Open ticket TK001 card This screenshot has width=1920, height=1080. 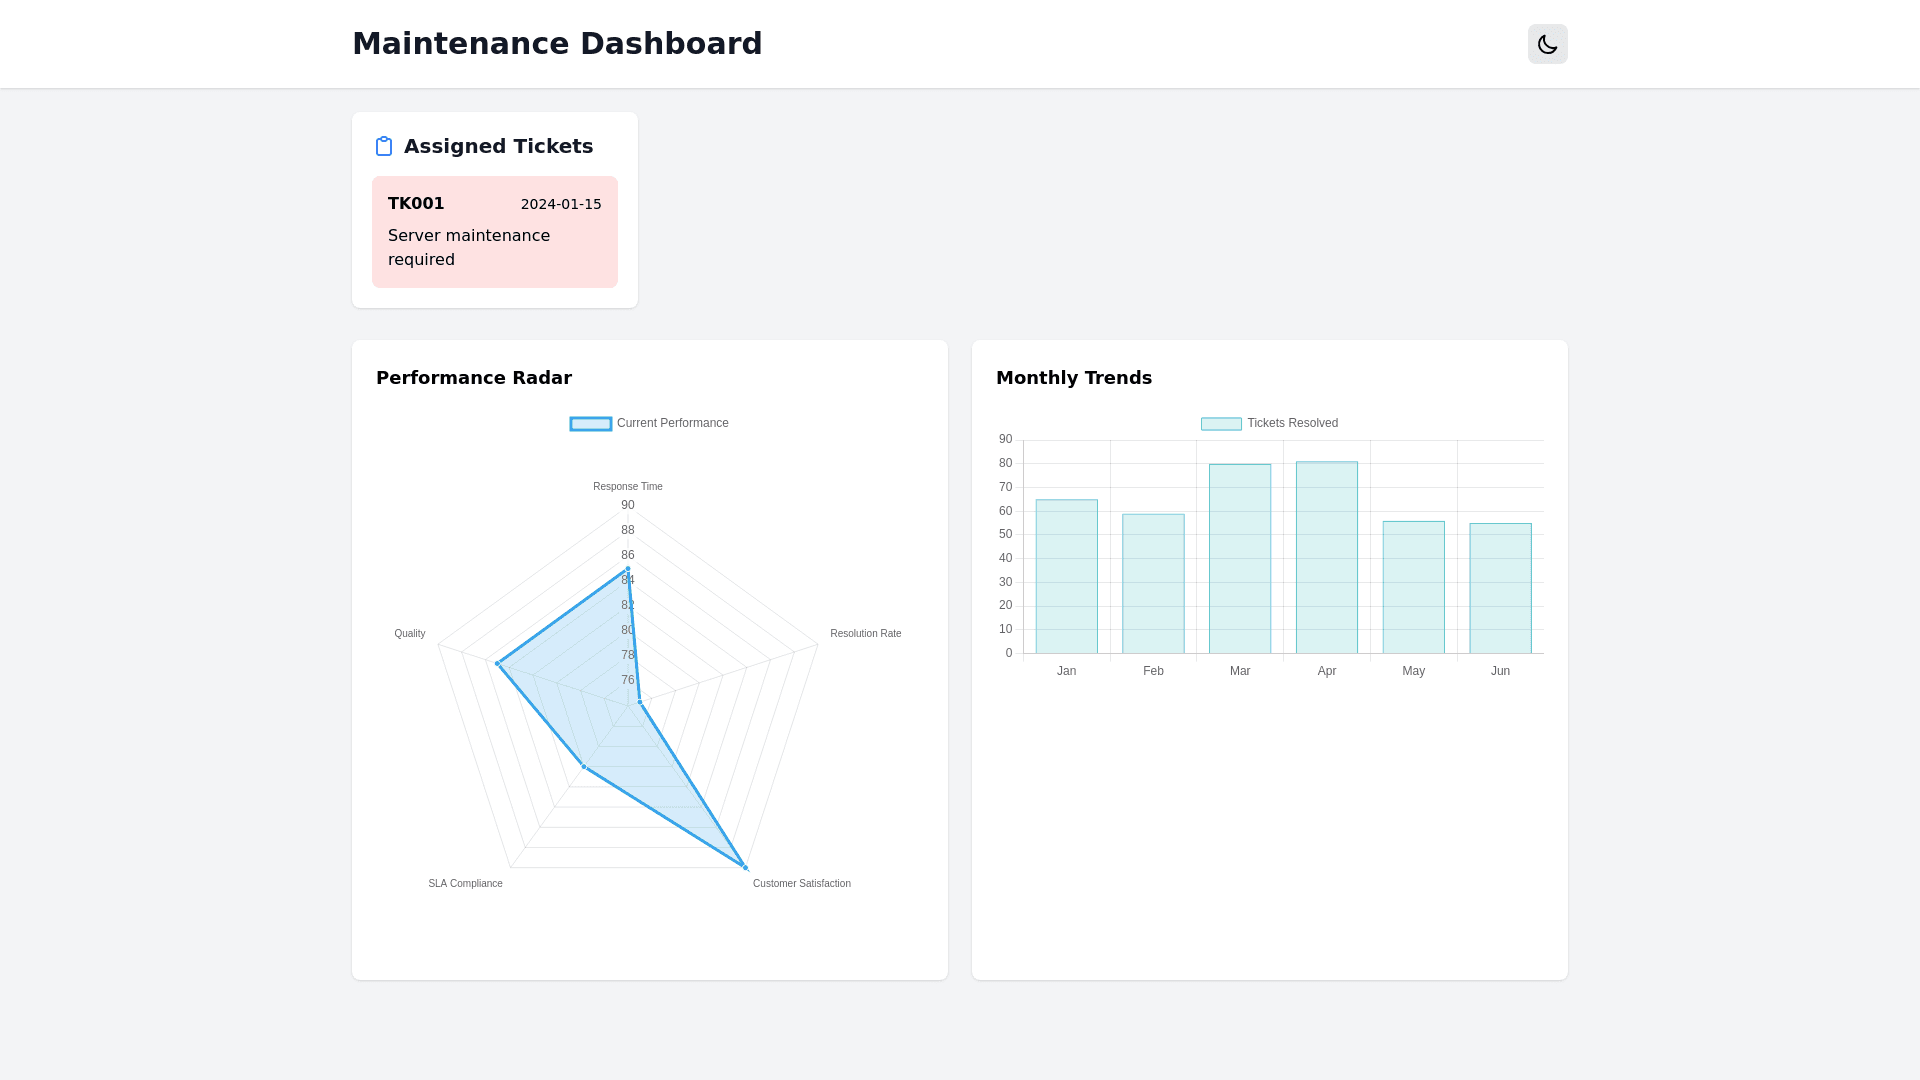pyautogui.click(x=494, y=232)
